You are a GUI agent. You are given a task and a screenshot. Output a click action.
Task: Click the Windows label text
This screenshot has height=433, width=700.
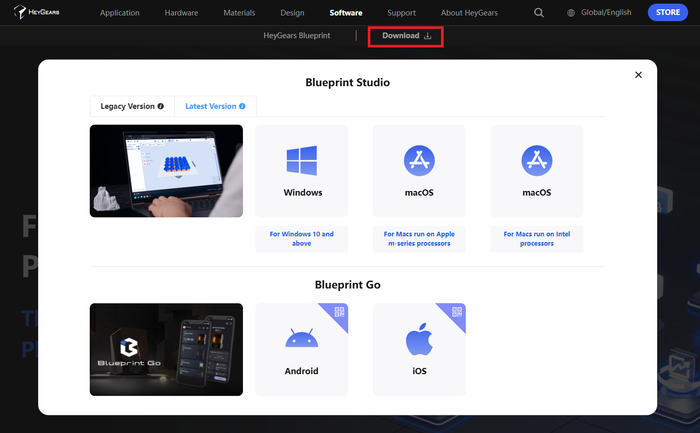[x=303, y=192]
